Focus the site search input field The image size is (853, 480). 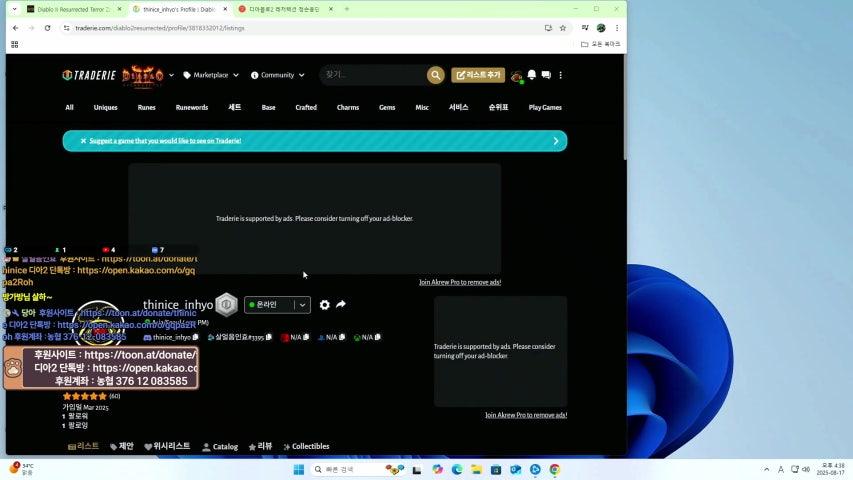point(373,75)
